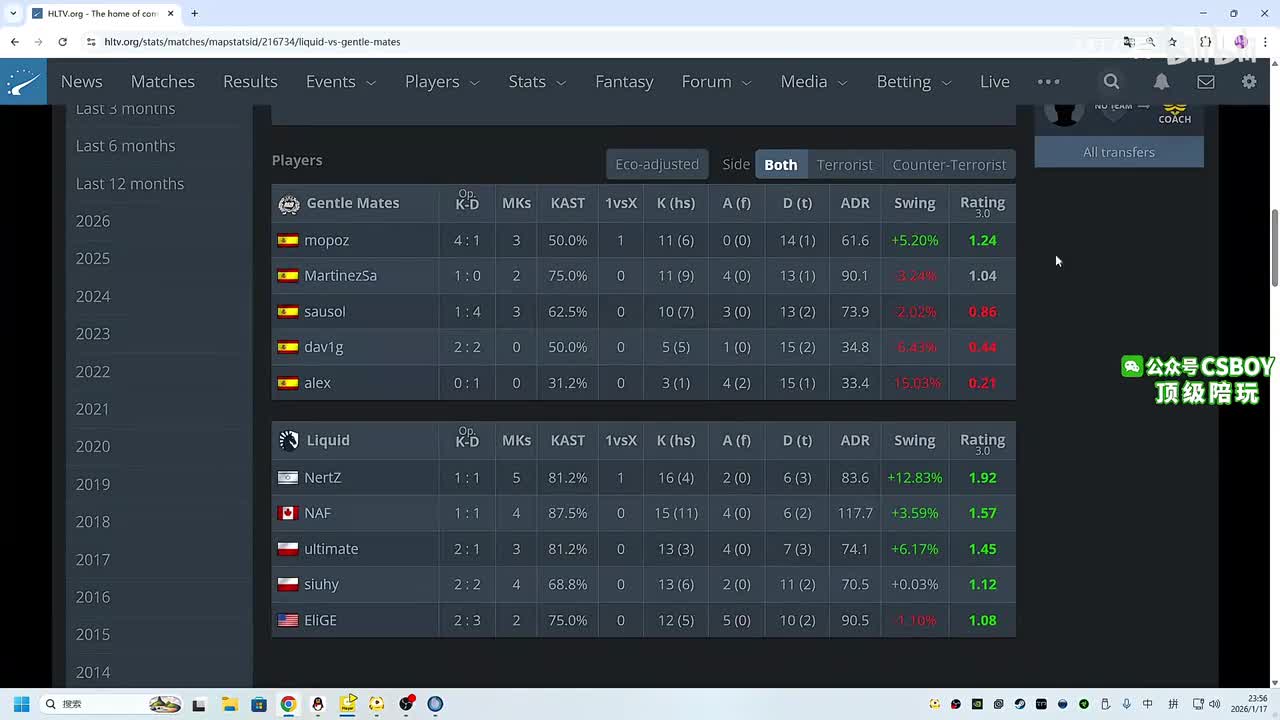The image size is (1280, 720).
Task: Sort Liquid table by ADR column
Action: [x=855, y=441]
